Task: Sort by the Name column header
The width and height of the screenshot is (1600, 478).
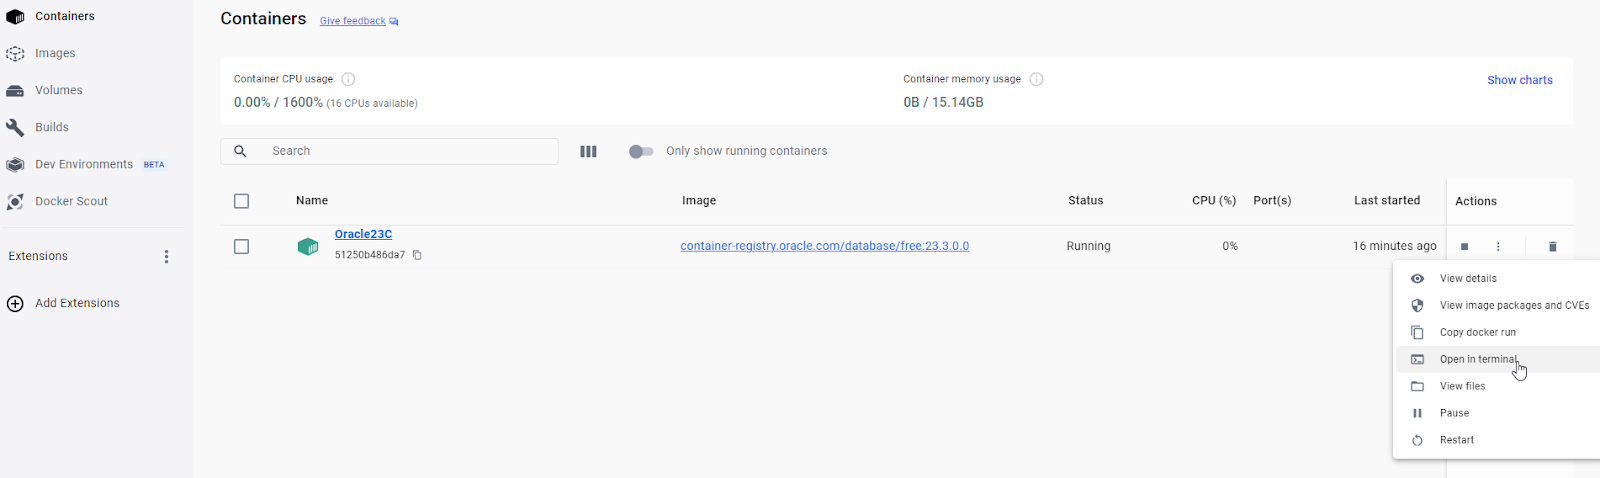Action: click(x=312, y=201)
